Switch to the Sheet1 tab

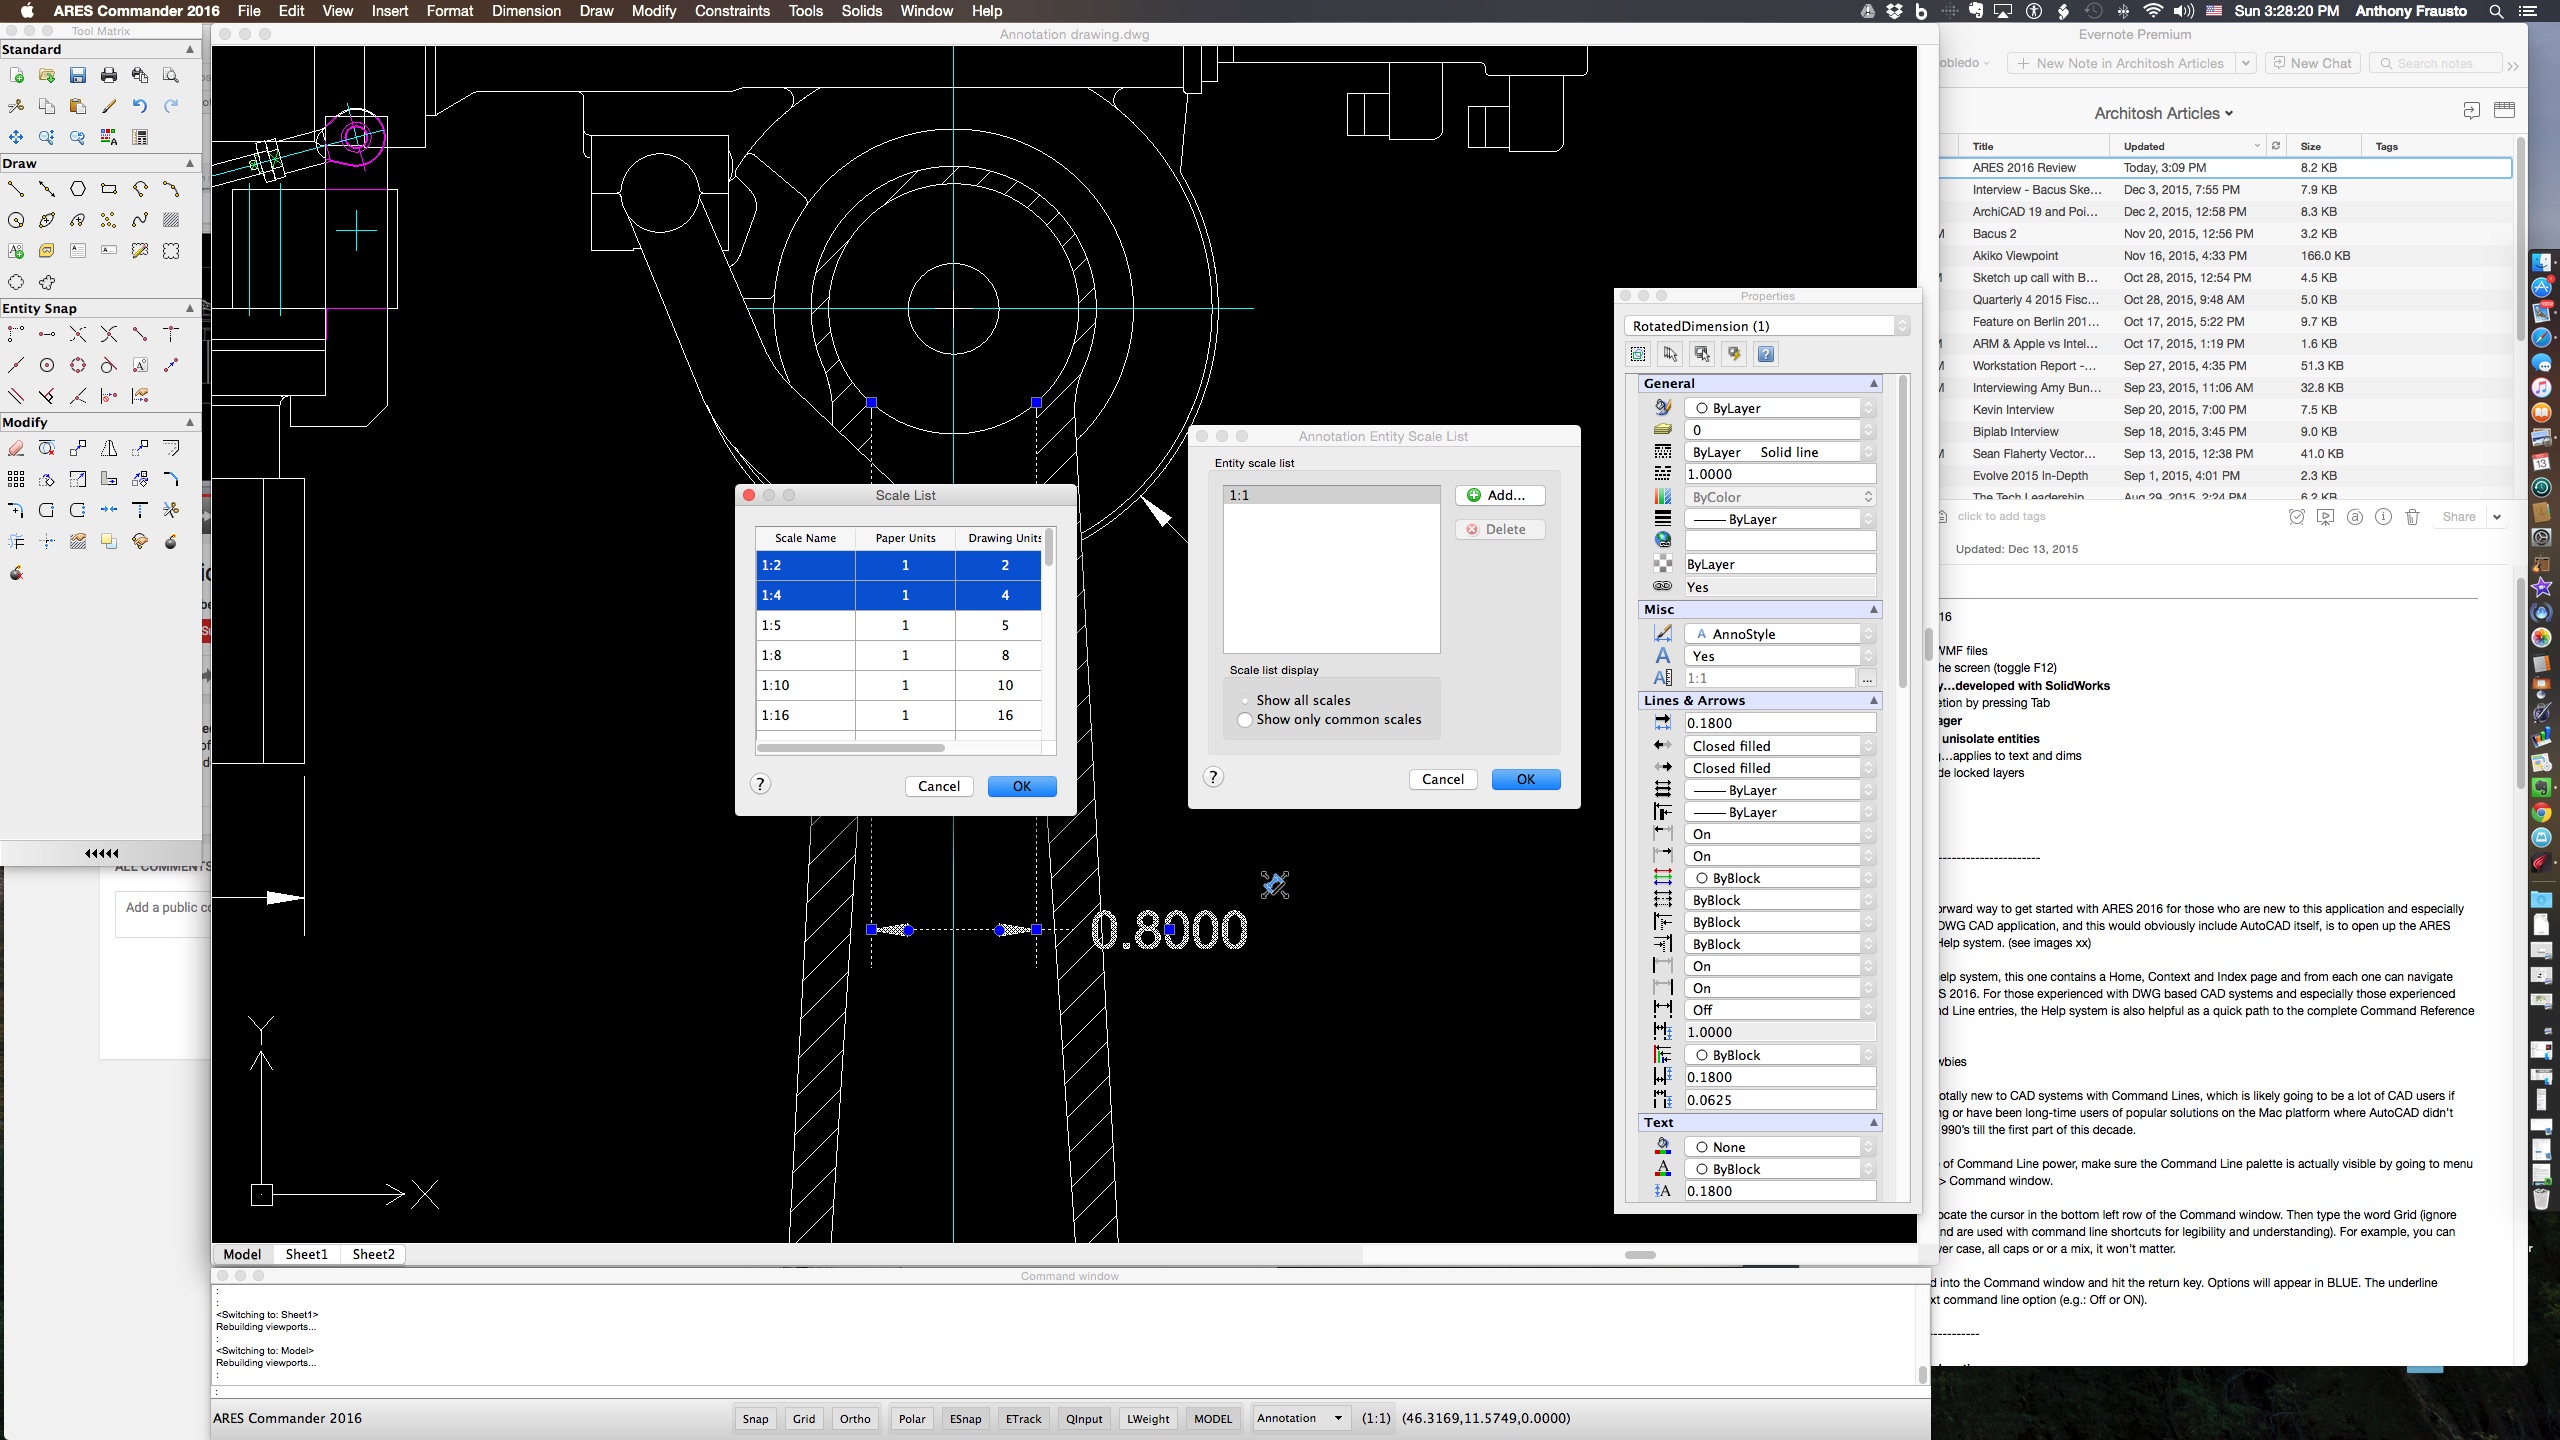(306, 1254)
